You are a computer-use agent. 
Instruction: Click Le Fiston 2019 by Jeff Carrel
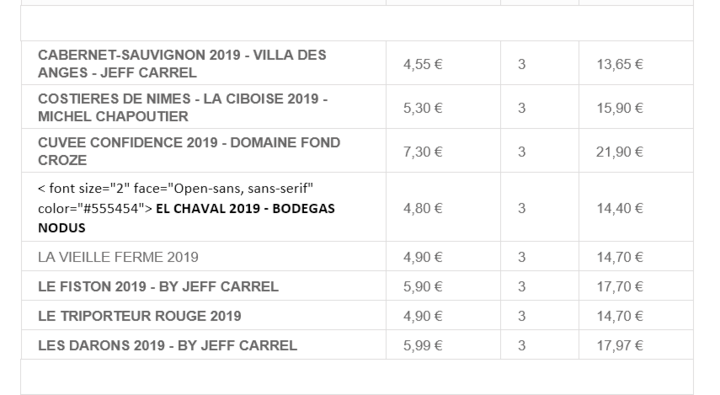pos(158,287)
